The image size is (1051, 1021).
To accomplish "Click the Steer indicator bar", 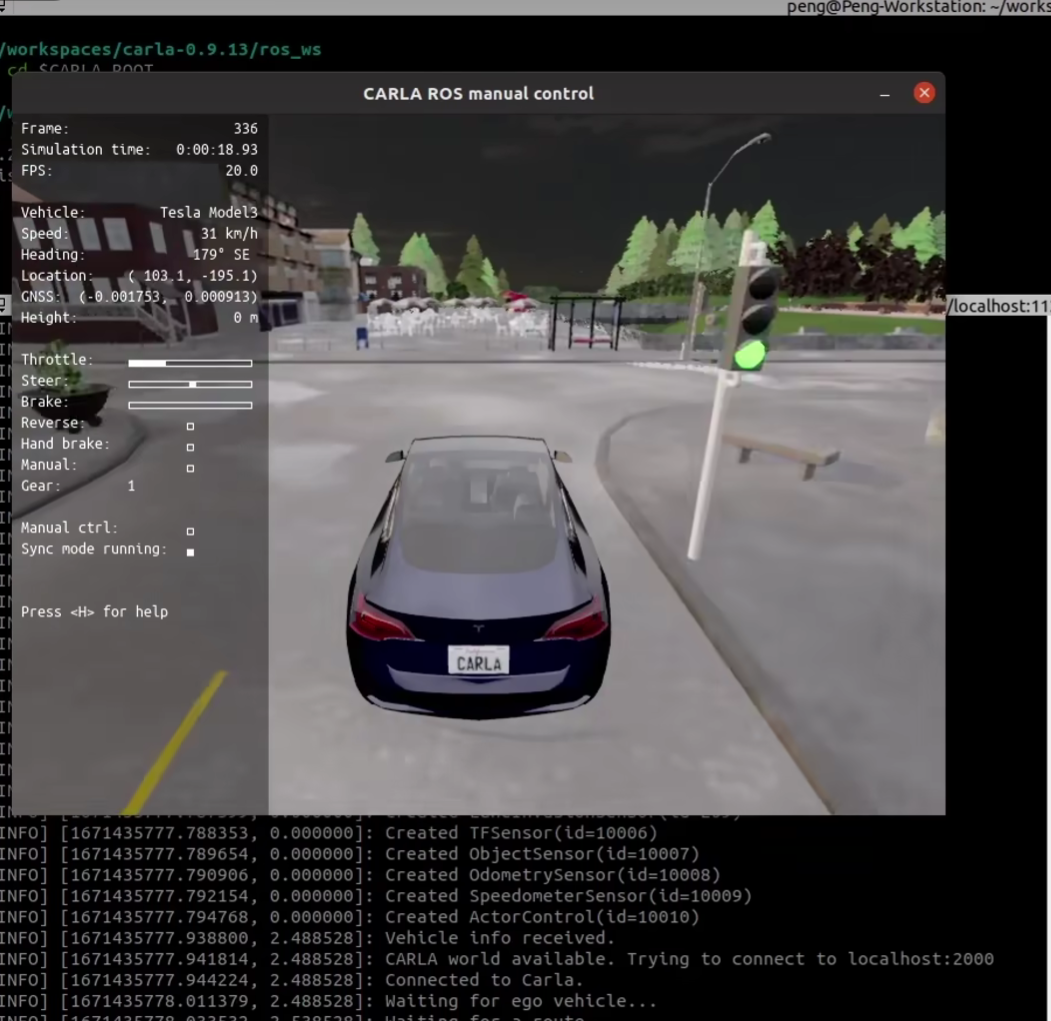I will click(x=190, y=384).
